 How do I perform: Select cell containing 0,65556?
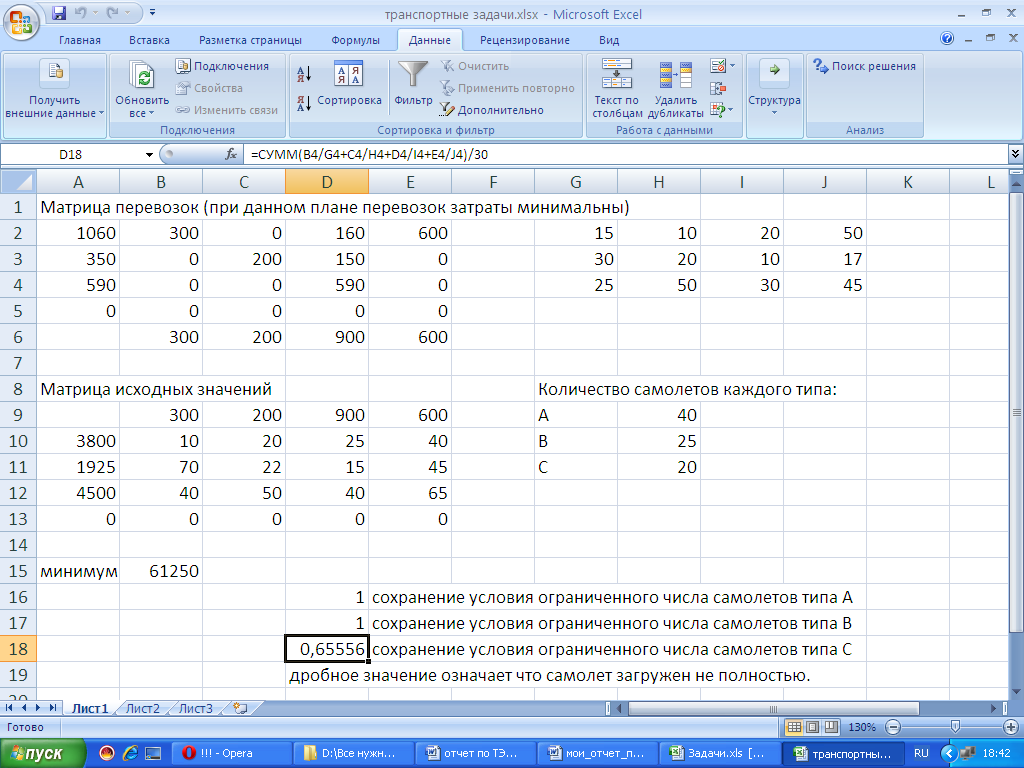point(327,649)
